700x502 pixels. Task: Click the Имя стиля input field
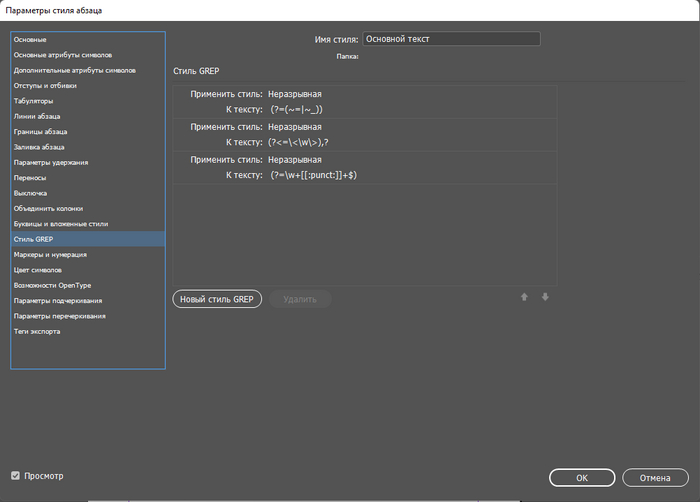(451, 39)
